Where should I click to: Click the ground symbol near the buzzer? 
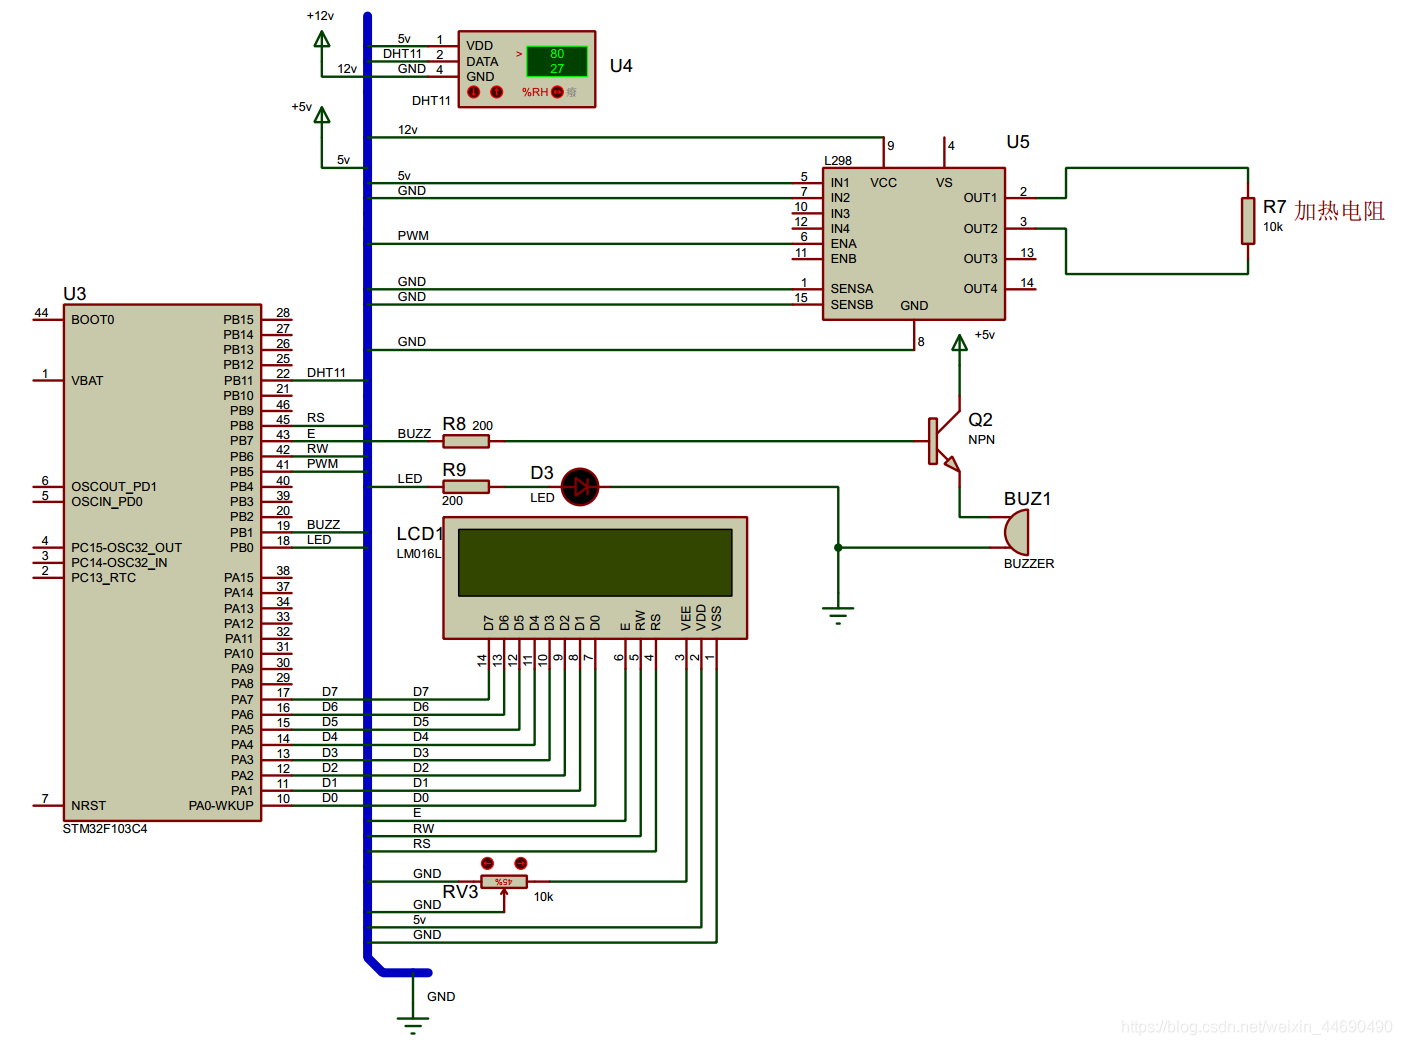[838, 614]
